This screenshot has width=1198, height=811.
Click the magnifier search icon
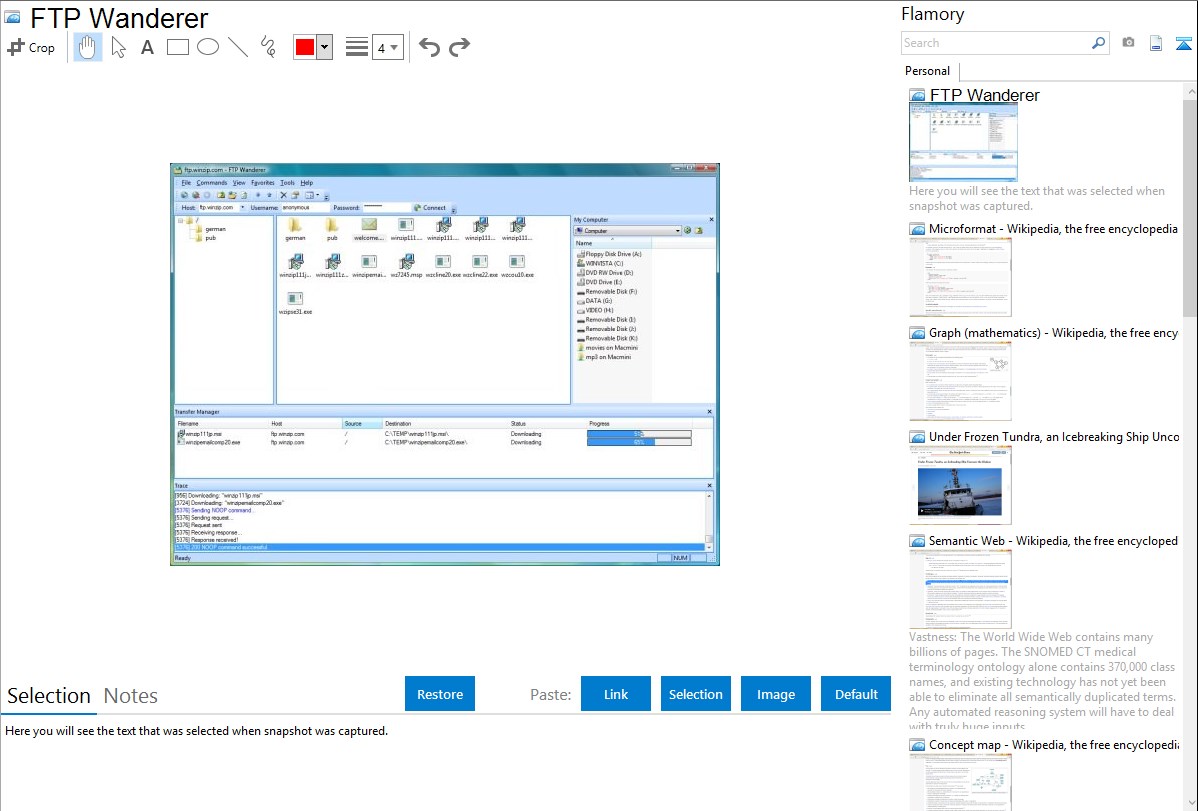[1098, 43]
